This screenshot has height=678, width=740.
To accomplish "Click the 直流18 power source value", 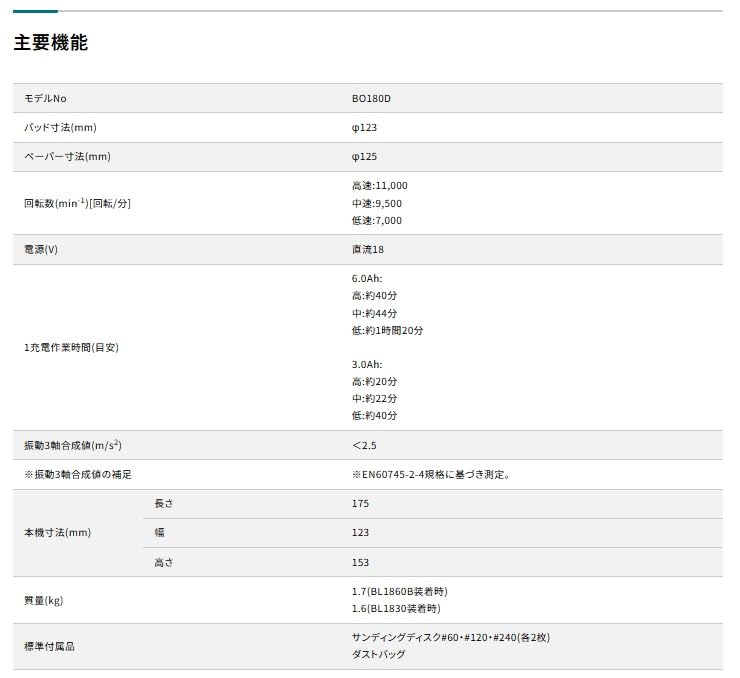I will pos(367,250).
